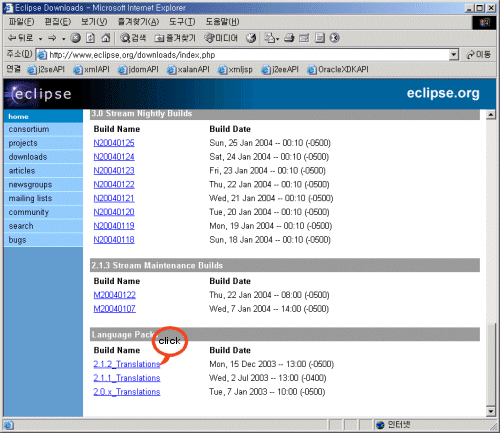Viewport: 500px width, 433px height.
Task: Open the 도구(T) Tools menu
Action: pyautogui.click(x=182, y=22)
